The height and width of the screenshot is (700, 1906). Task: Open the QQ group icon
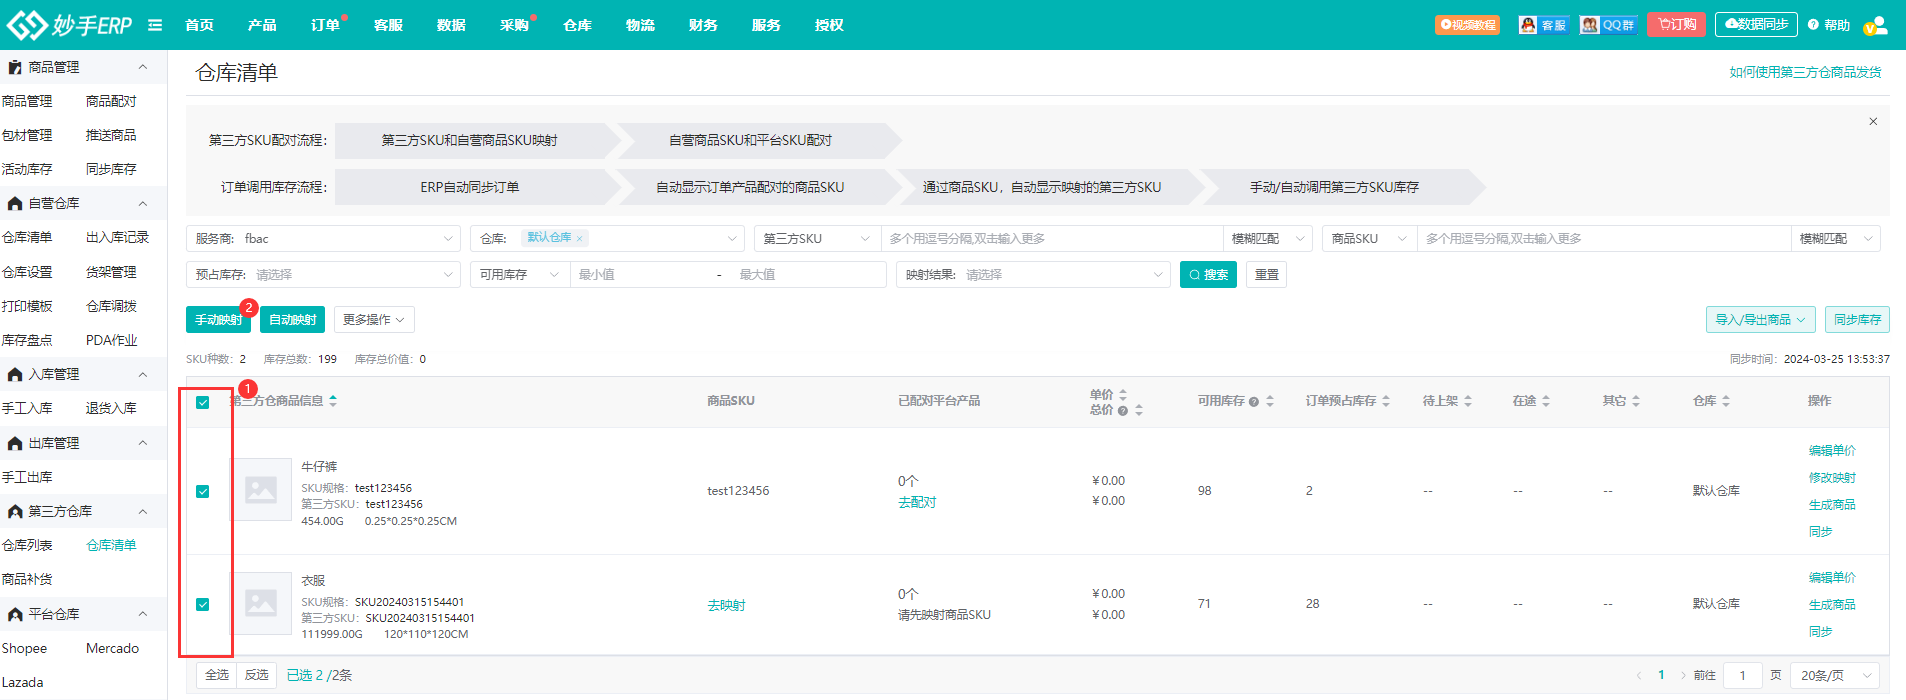(x=1608, y=25)
